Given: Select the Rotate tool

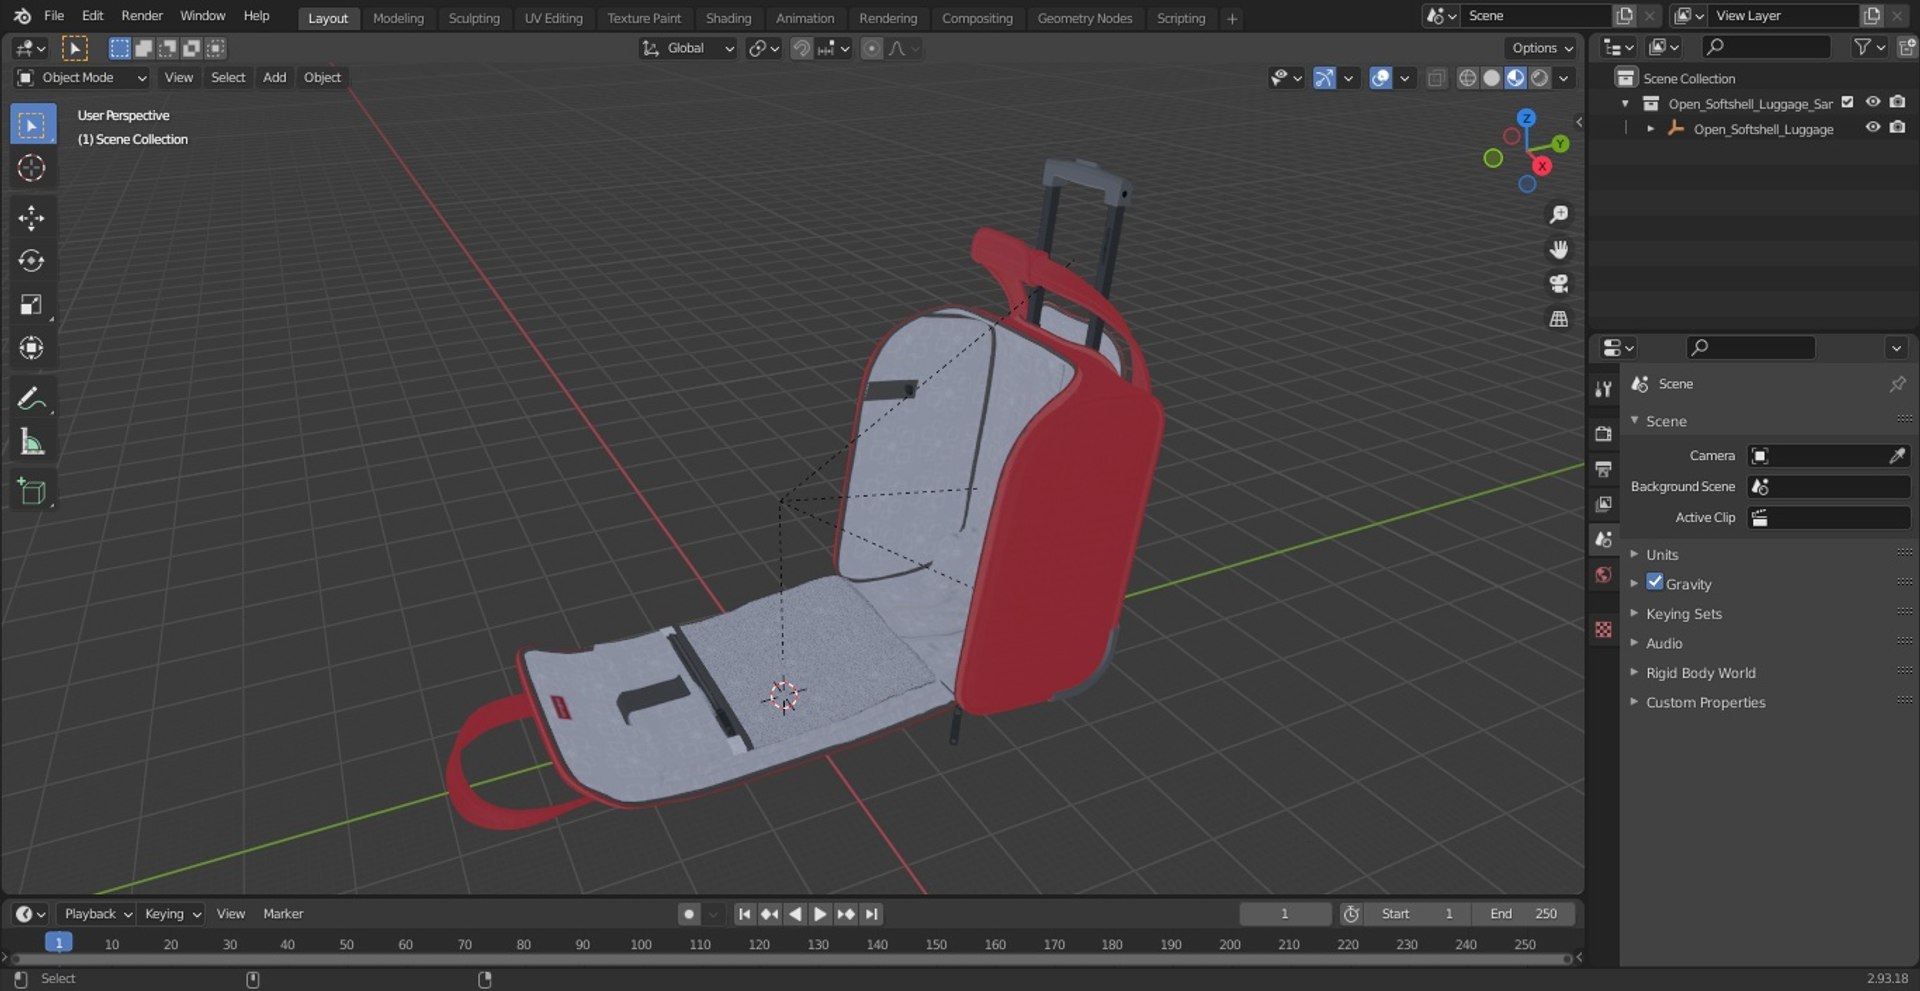Looking at the screenshot, I should click(x=32, y=261).
